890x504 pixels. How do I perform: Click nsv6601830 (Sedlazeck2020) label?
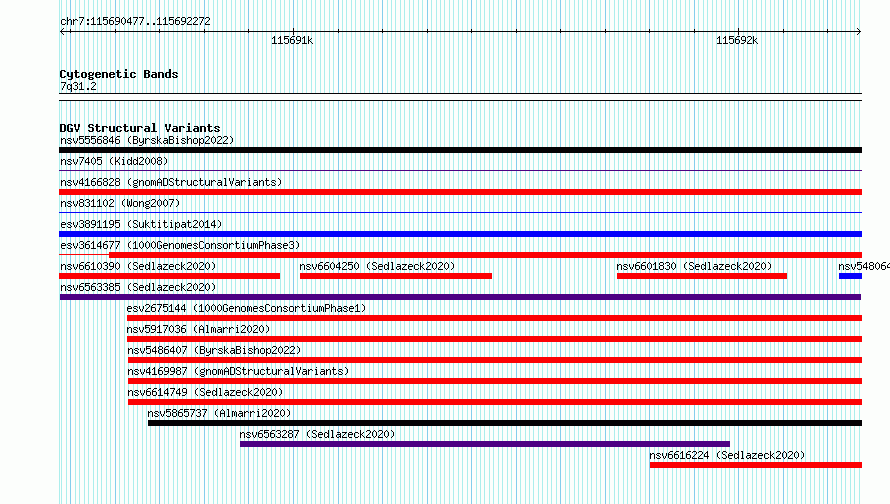click(694, 266)
